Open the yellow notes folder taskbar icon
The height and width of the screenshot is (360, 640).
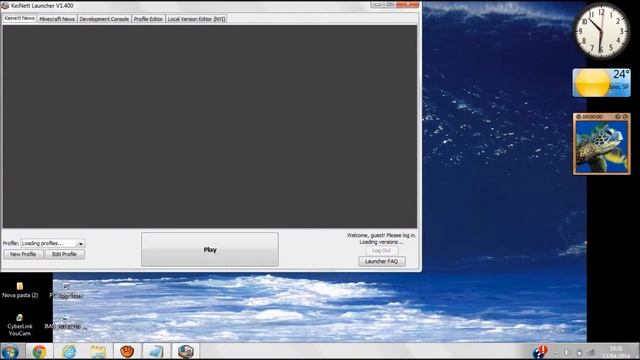coord(98,352)
